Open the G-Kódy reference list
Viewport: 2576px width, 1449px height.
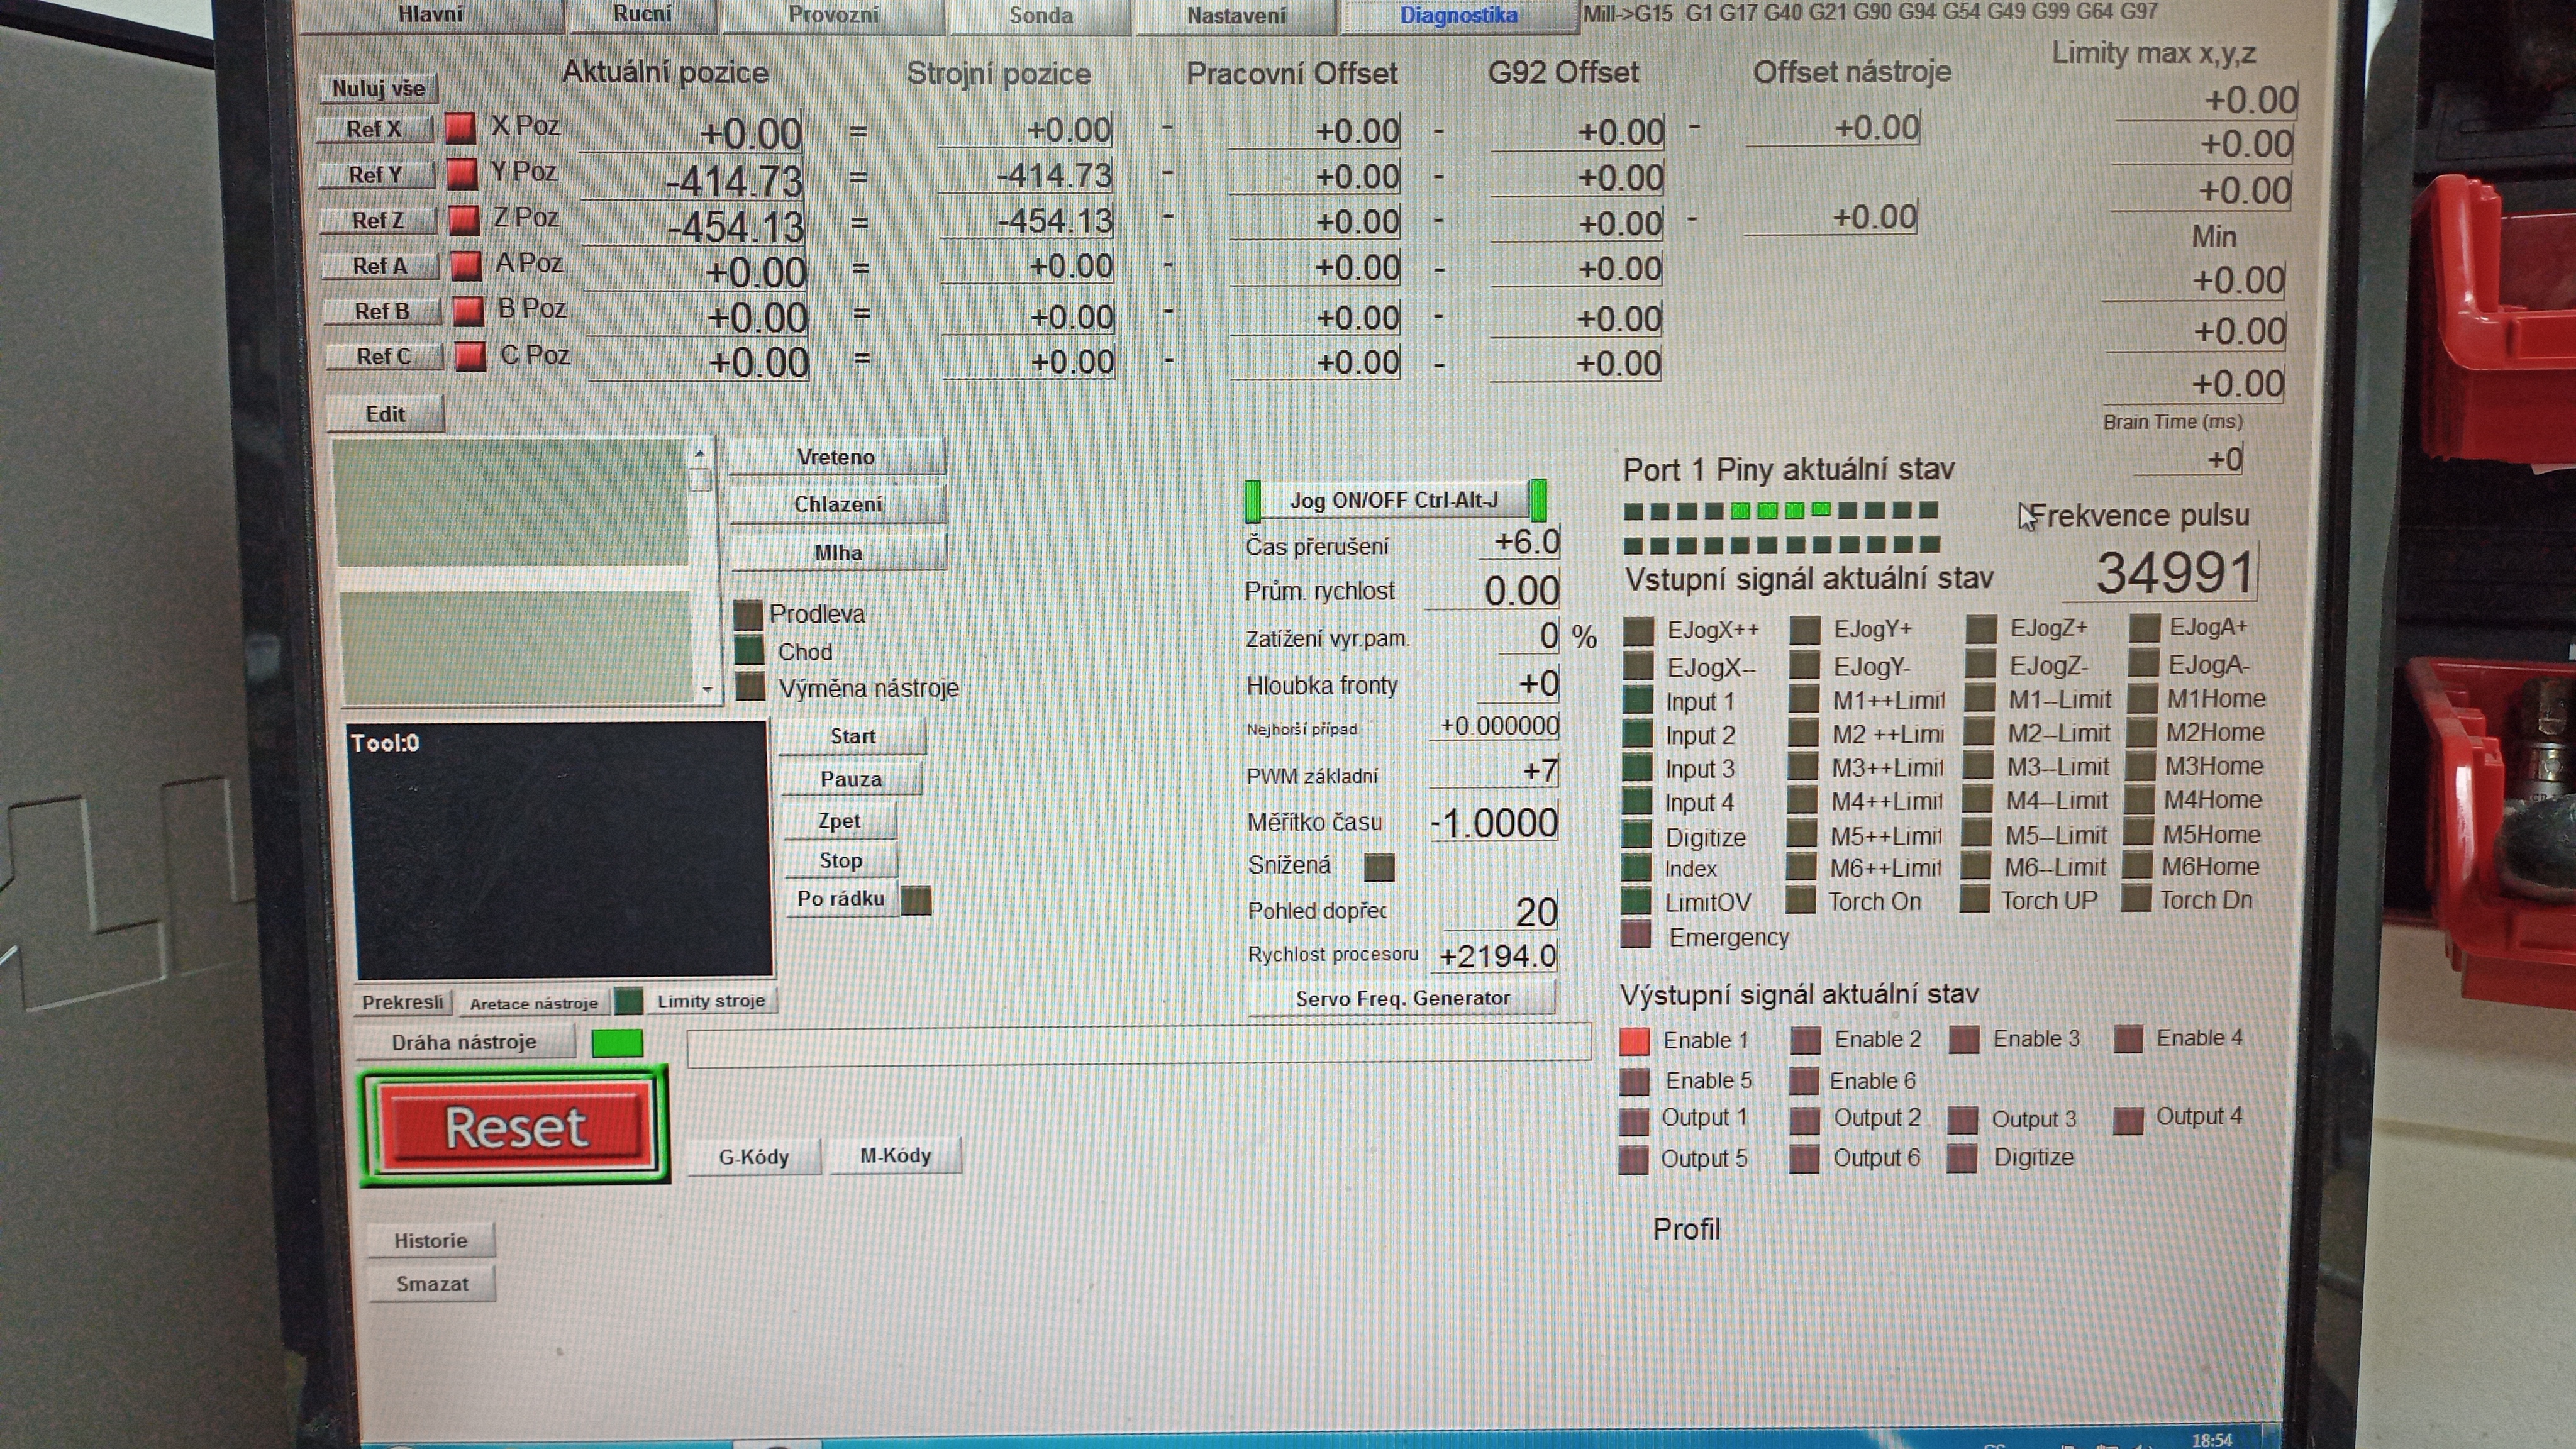click(754, 1157)
